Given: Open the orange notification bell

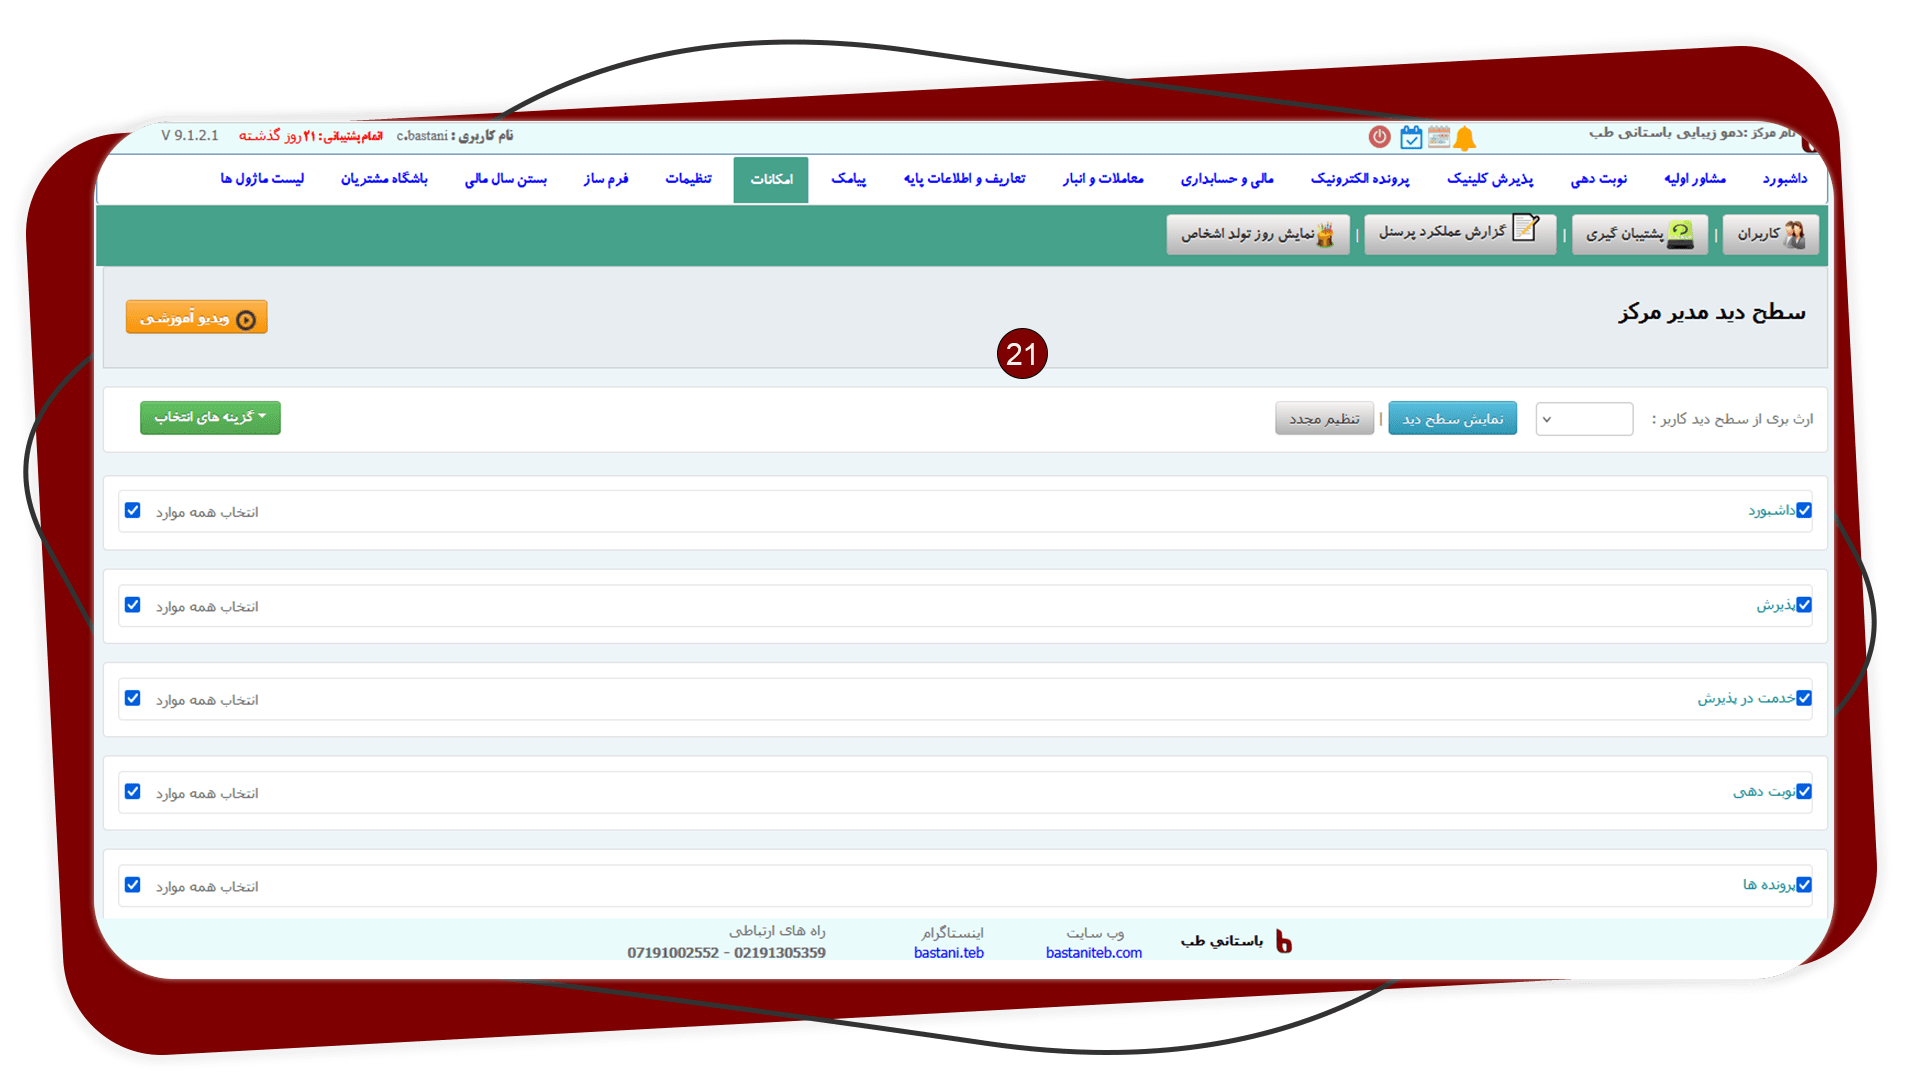Looking at the screenshot, I should point(1465,138).
